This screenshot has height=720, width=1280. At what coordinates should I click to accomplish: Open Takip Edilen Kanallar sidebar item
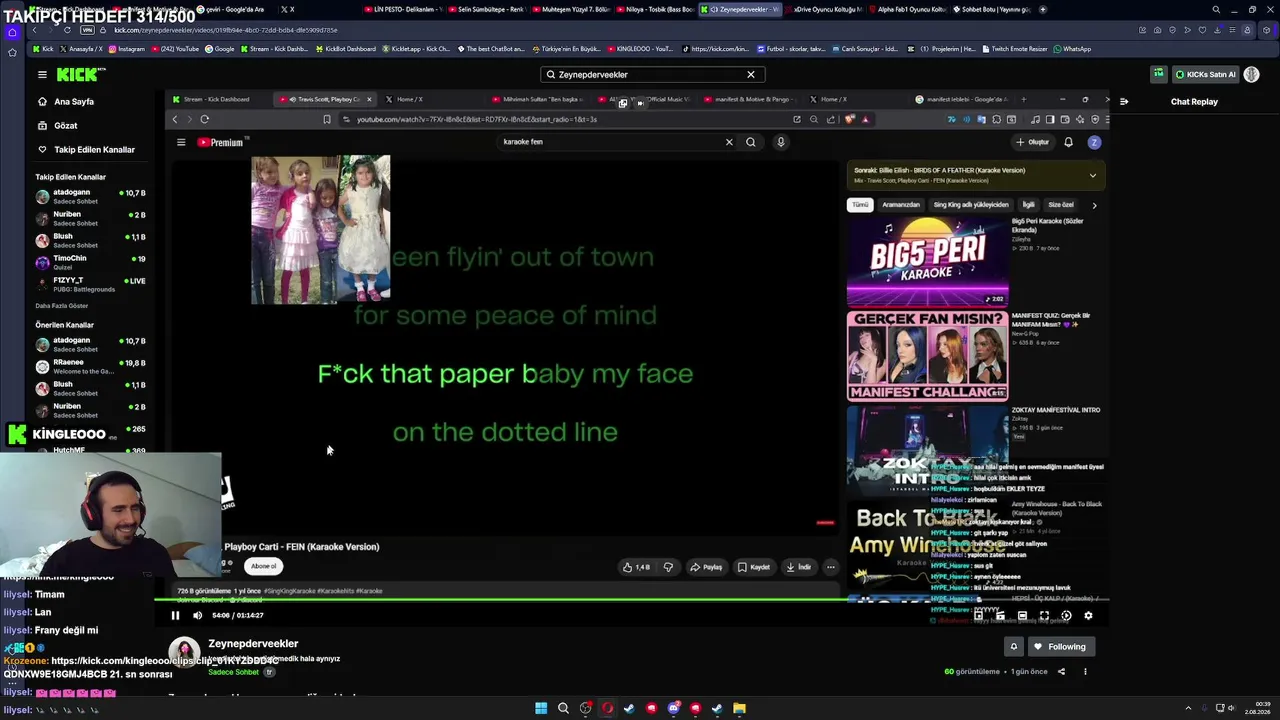(x=94, y=149)
